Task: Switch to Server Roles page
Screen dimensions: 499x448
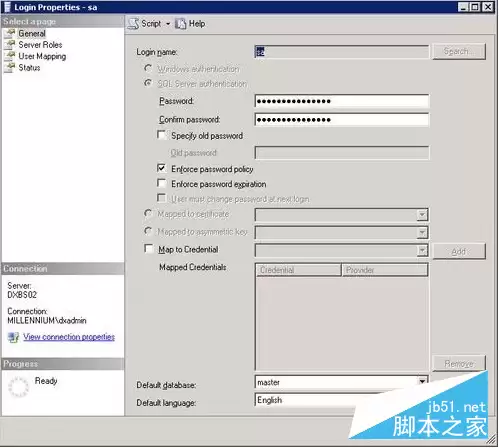Action: pos(40,45)
